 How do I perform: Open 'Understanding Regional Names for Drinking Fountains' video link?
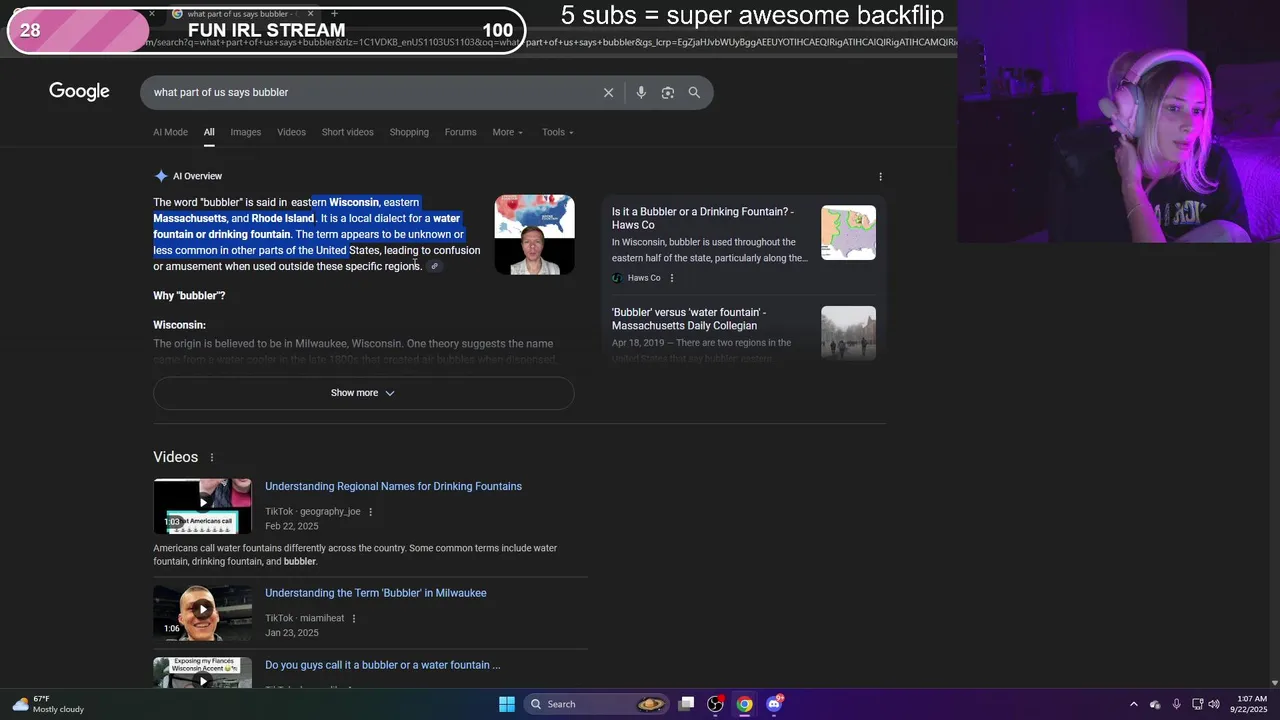pyautogui.click(x=393, y=486)
